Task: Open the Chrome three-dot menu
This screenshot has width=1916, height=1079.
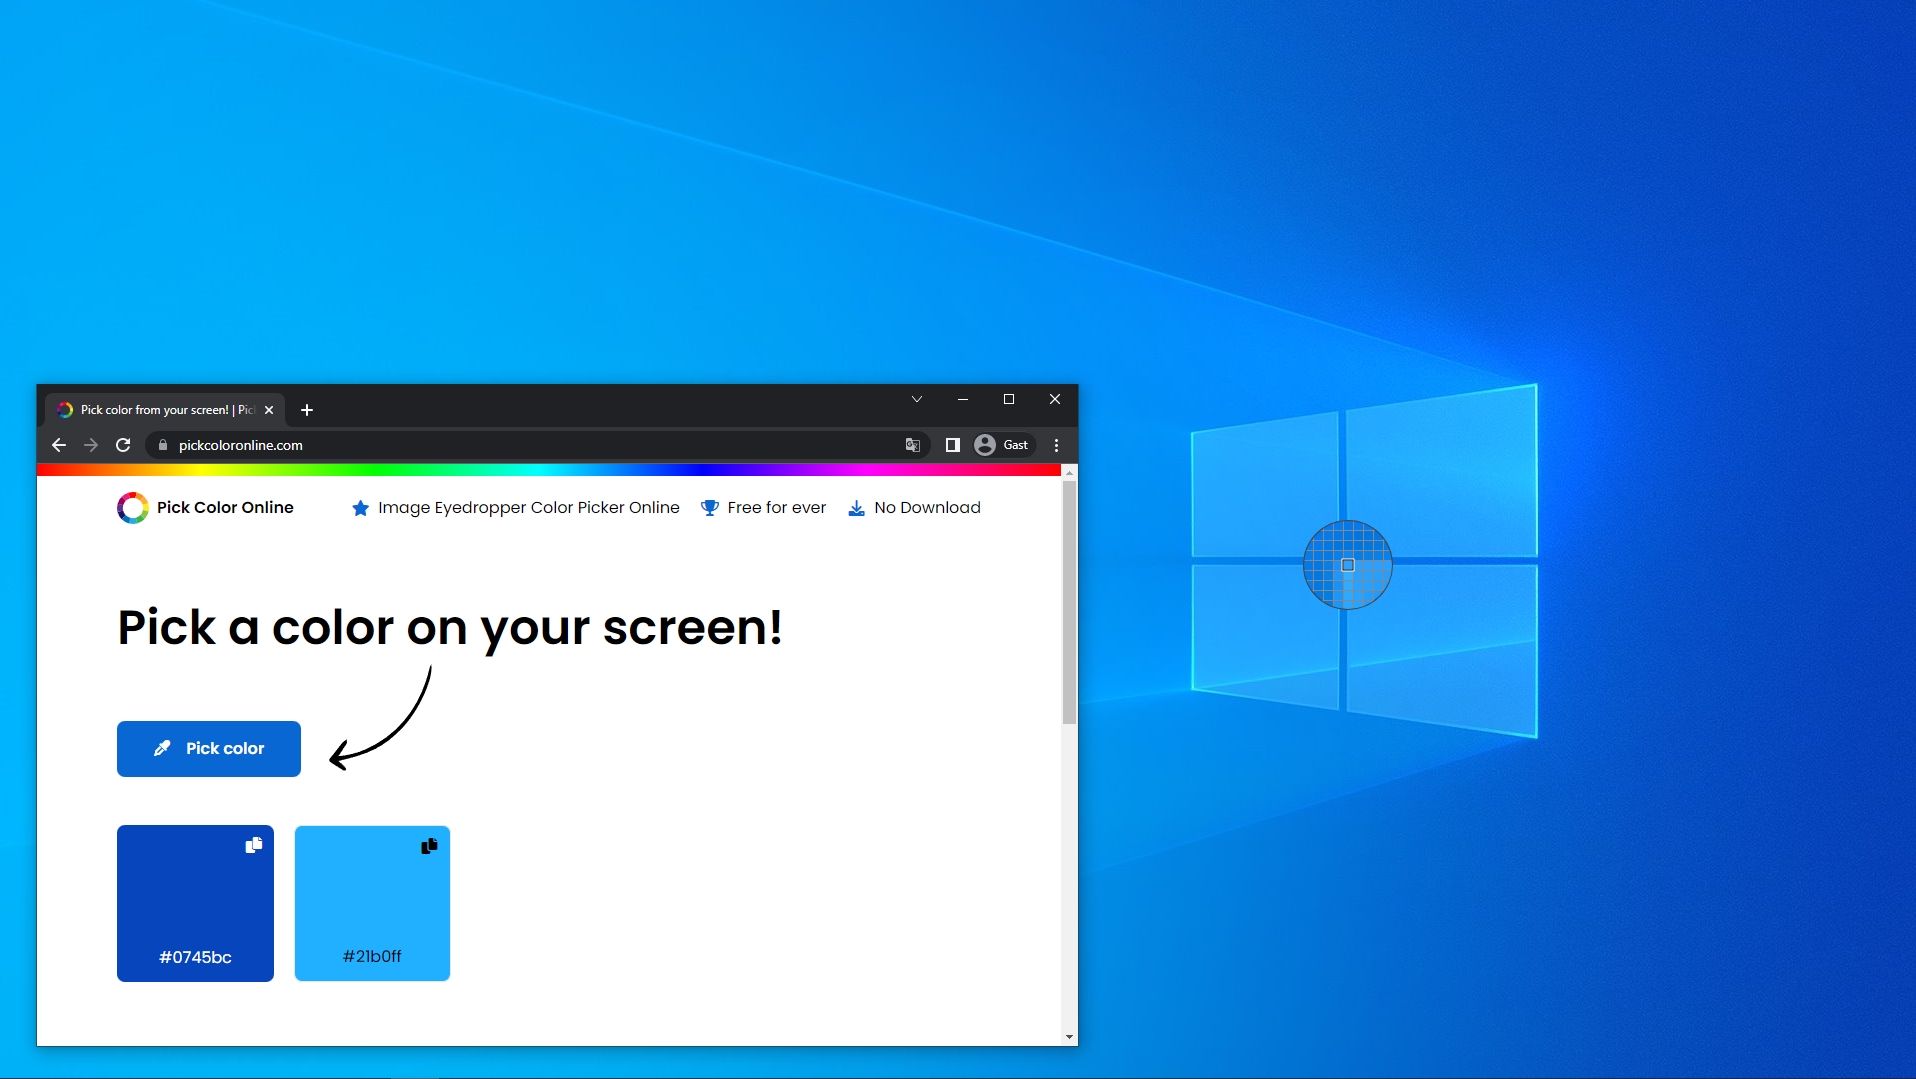Action: pos(1055,445)
